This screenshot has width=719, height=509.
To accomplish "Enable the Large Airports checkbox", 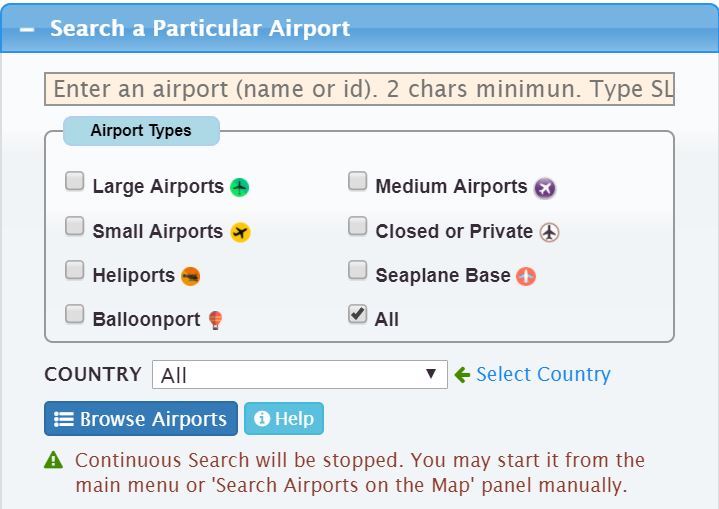I will pyautogui.click(x=74, y=181).
